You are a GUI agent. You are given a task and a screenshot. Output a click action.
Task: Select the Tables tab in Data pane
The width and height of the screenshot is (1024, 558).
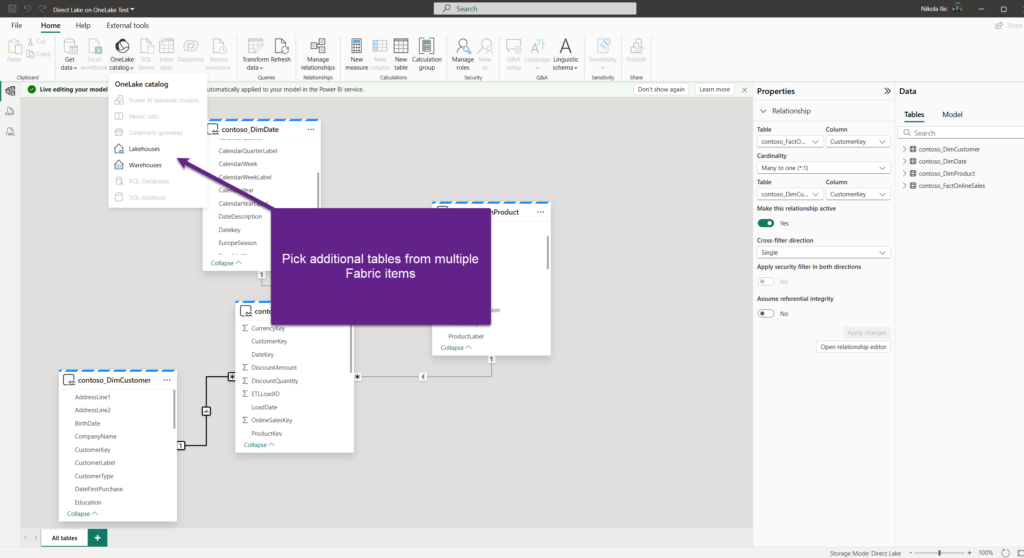tap(914, 114)
